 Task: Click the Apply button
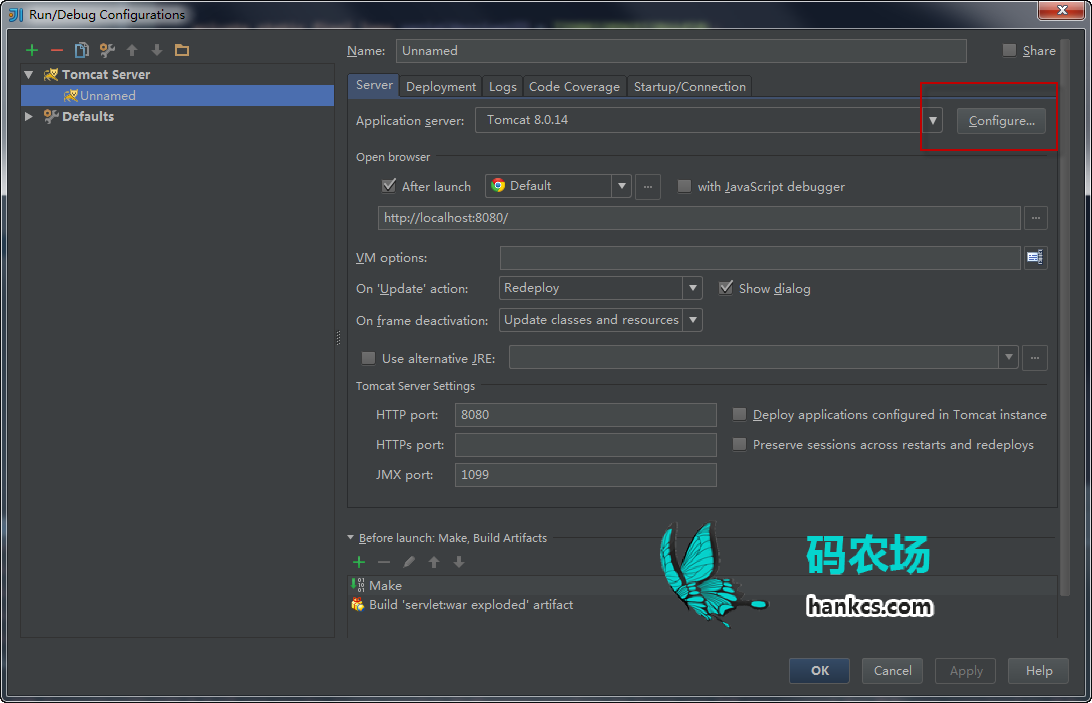pos(965,671)
